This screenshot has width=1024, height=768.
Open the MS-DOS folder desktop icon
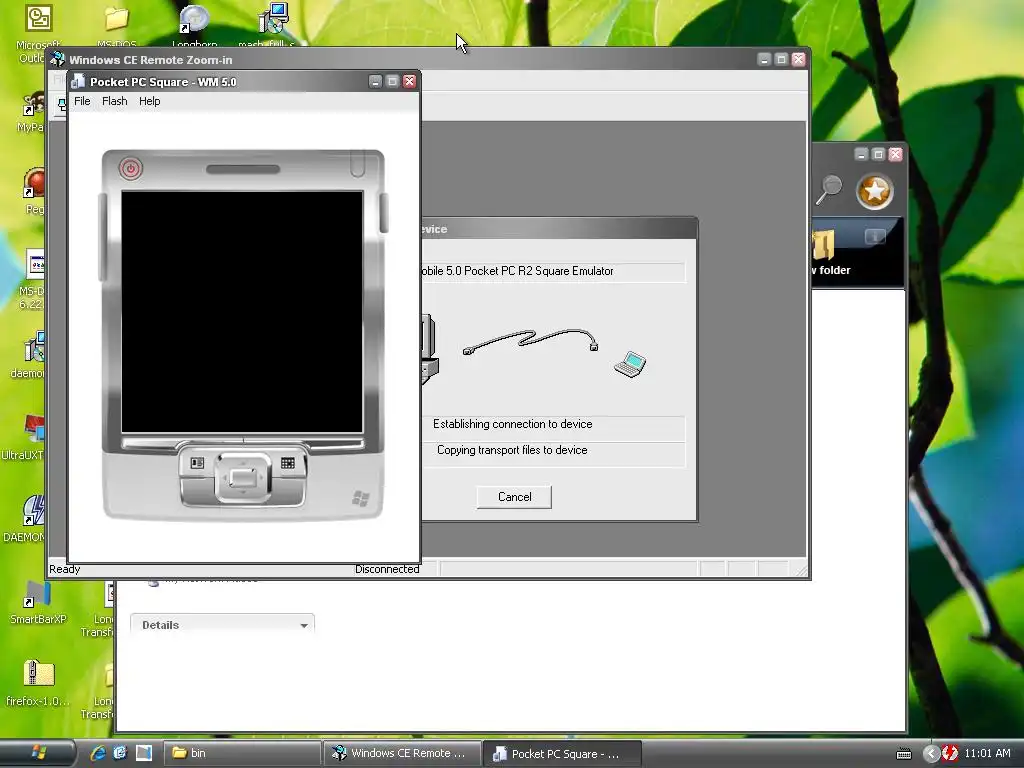[116, 26]
